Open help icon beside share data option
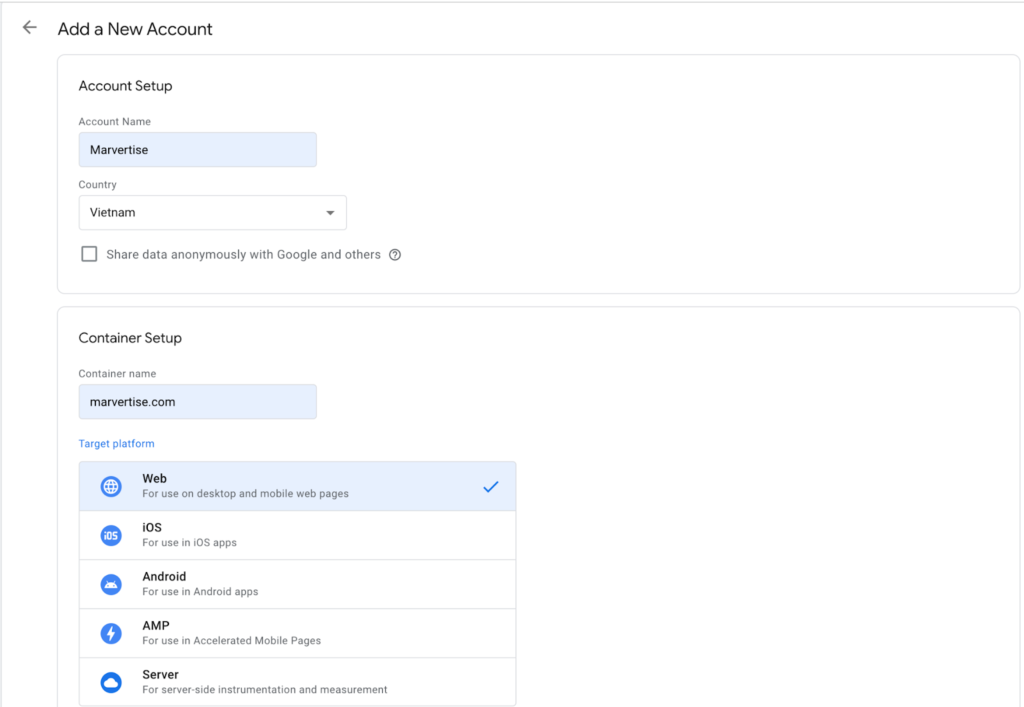This screenshot has width=1024, height=707. (395, 255)
